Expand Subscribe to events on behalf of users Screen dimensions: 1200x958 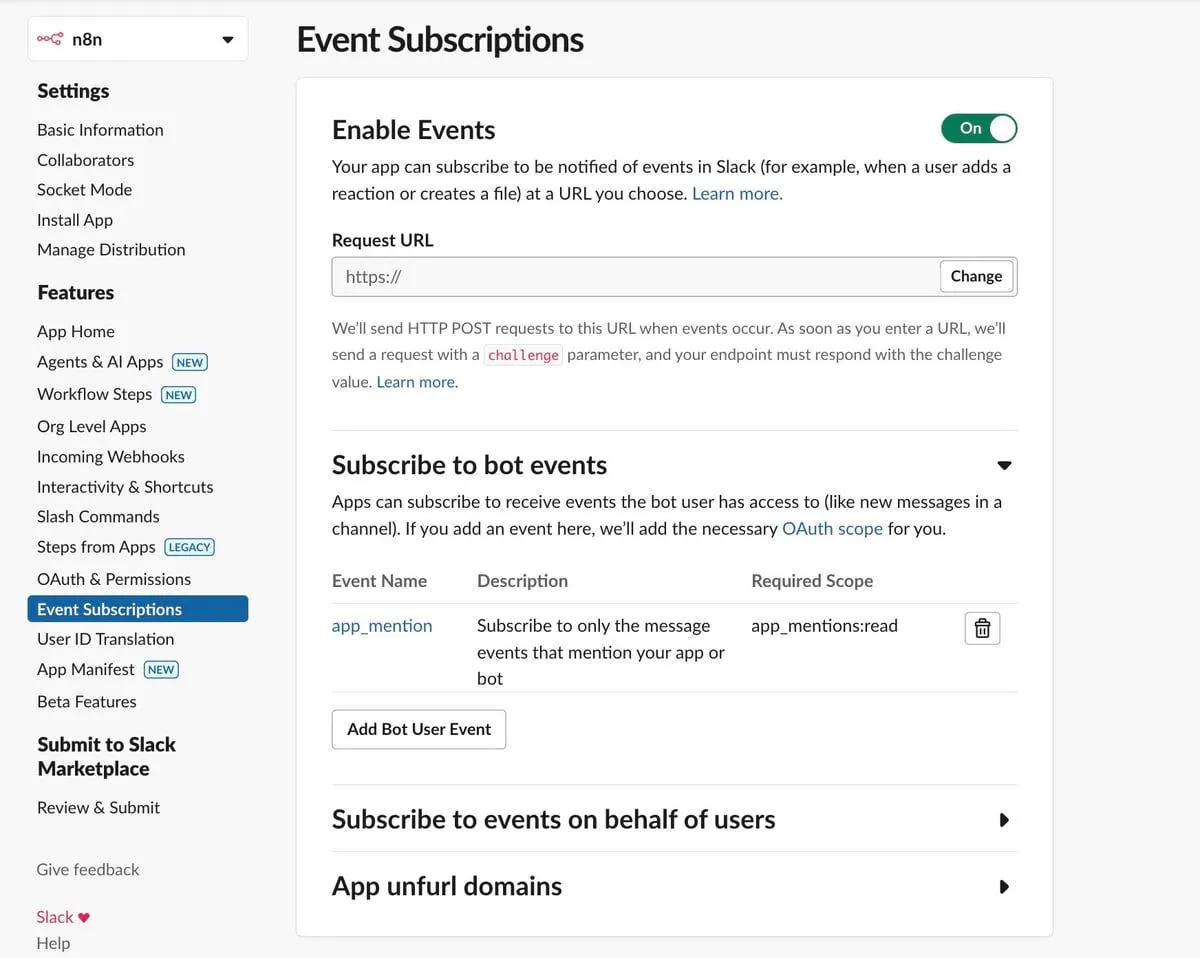click(x=1004, y=820)
